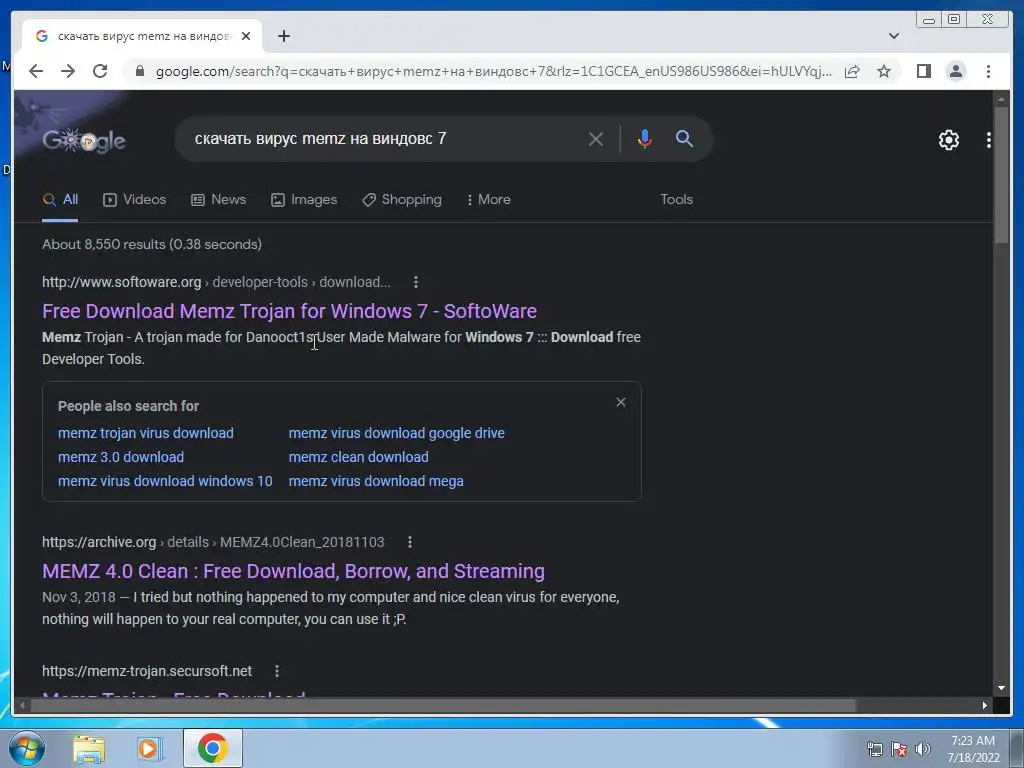1024x768 pixels.
Task: Bookmark this page with the star icon
Action: (884, 71)
